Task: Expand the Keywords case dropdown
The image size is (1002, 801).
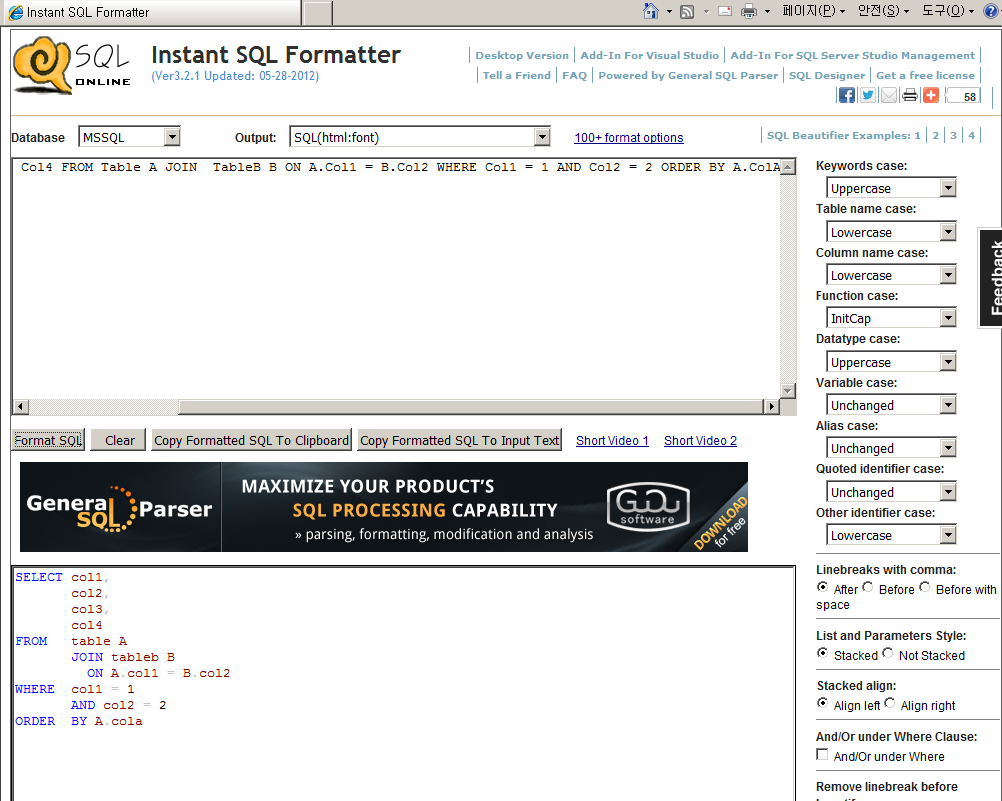Action: (891, 188)
